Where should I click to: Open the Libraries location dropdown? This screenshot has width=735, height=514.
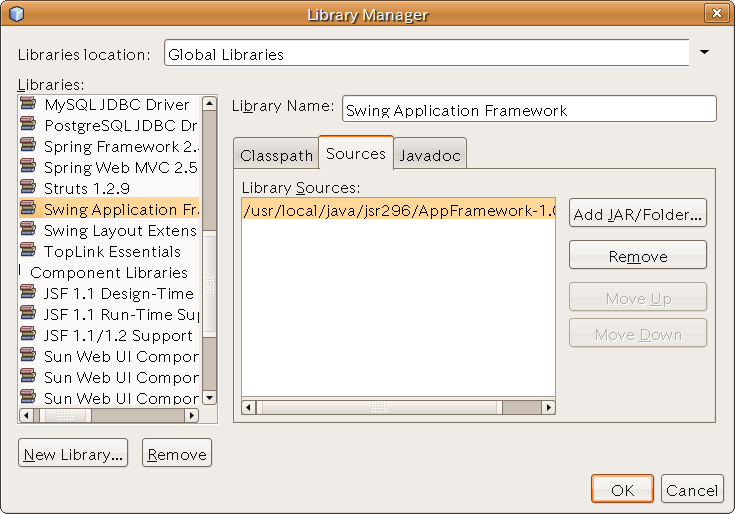point(704,53)
